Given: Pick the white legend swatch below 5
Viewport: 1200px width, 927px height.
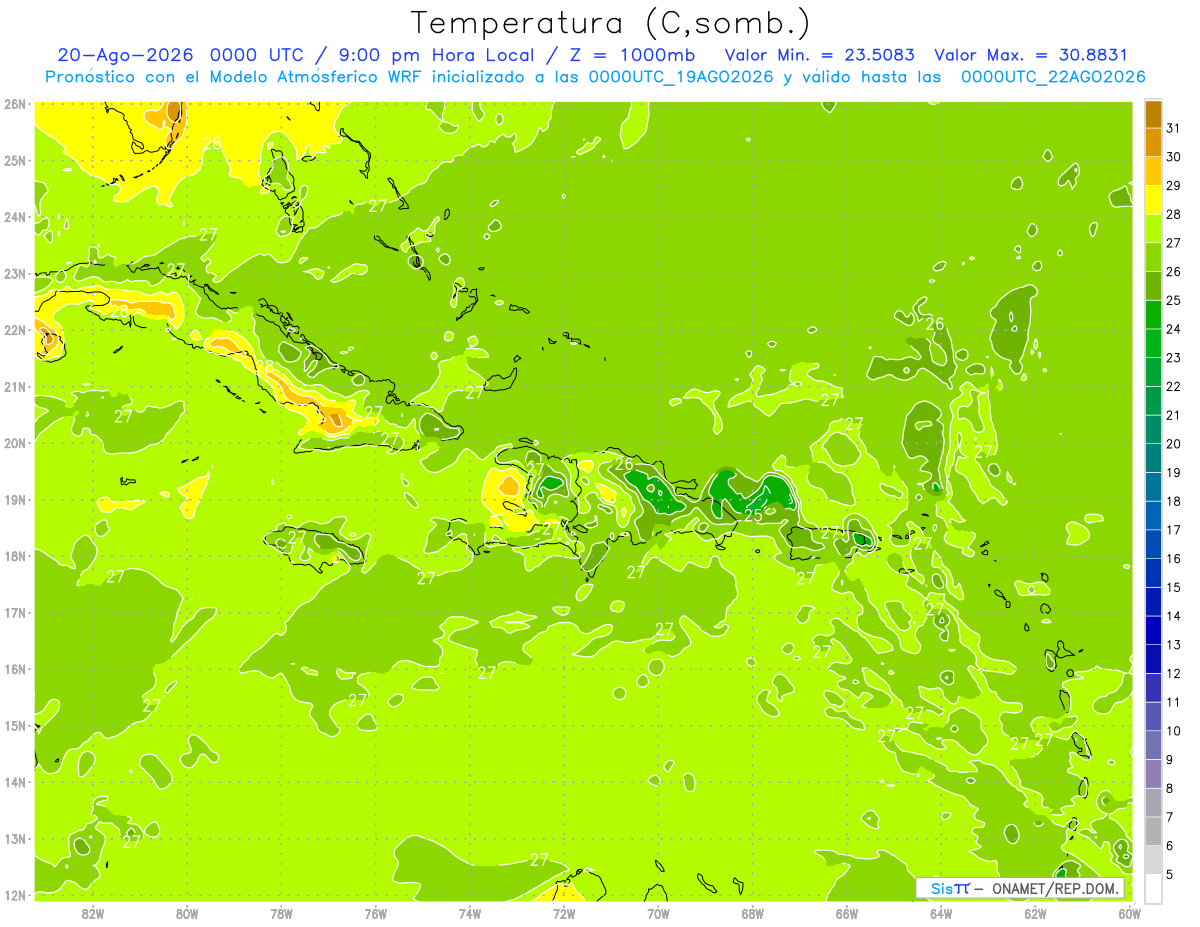Looking at the screenshot, I should tap(1153, 887).
